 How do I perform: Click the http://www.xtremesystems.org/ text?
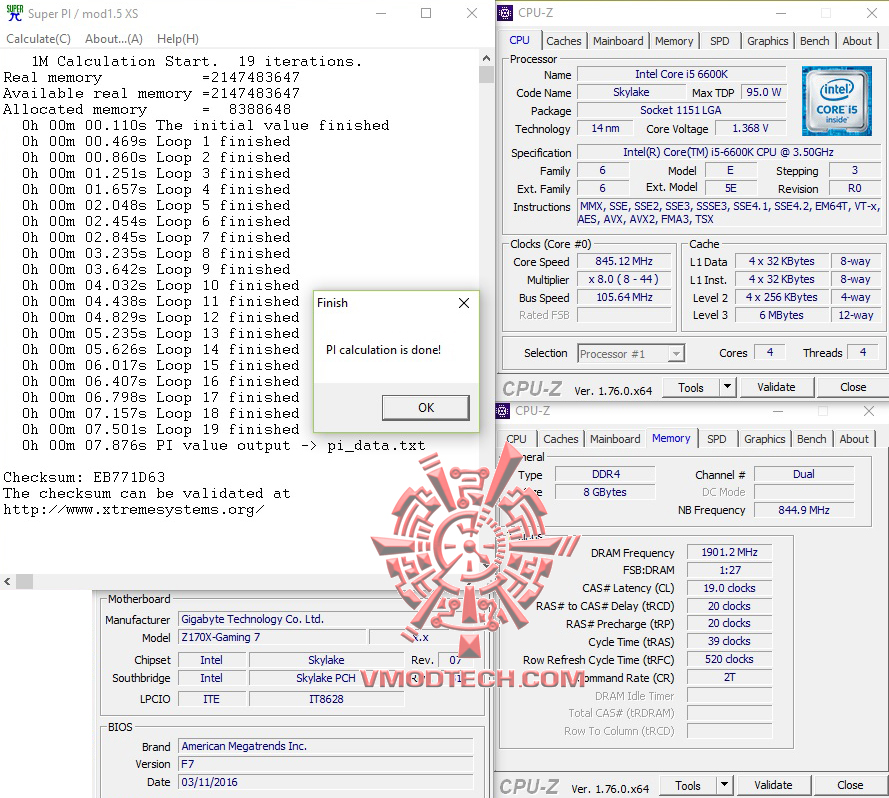click(x=134, y=509)
